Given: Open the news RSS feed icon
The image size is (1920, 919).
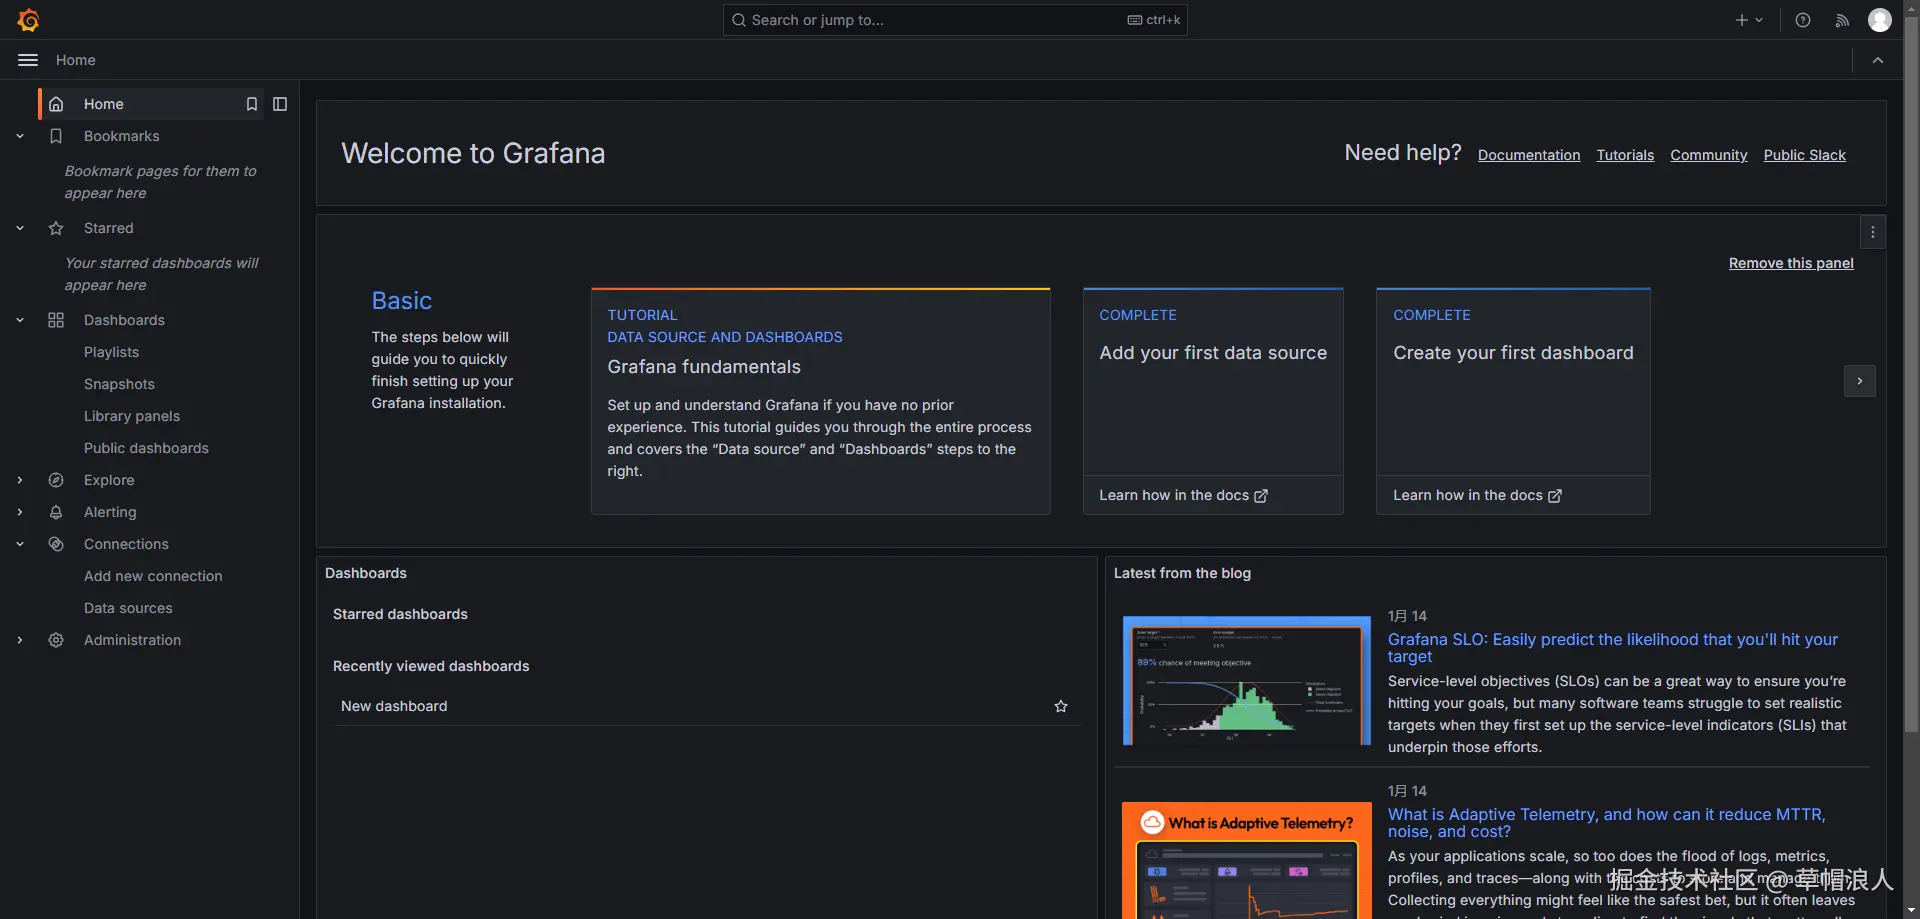Looking at the screenshot, I should click(1842, 20).
